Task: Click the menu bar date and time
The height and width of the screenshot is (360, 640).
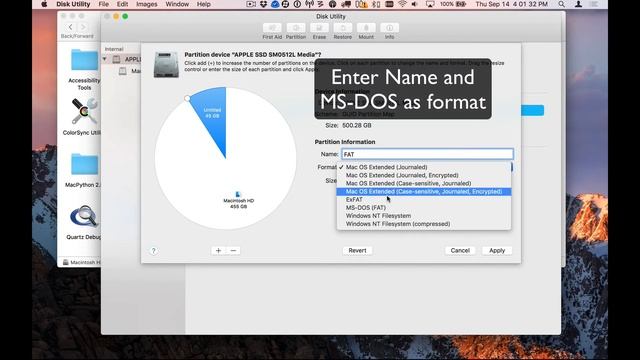Action: tap(511, 4)
